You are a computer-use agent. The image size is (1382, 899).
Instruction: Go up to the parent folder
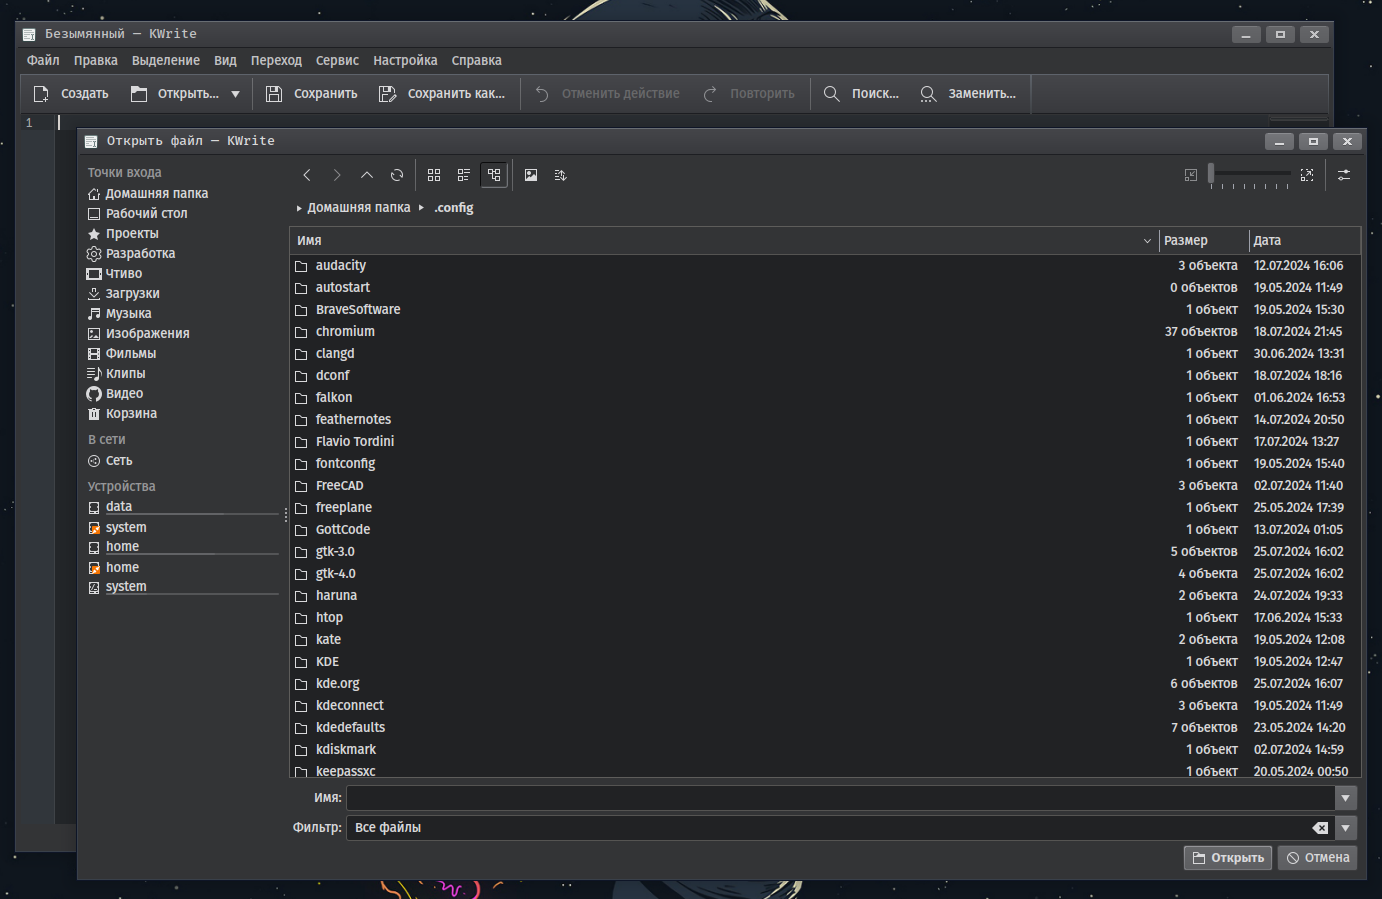367,174
